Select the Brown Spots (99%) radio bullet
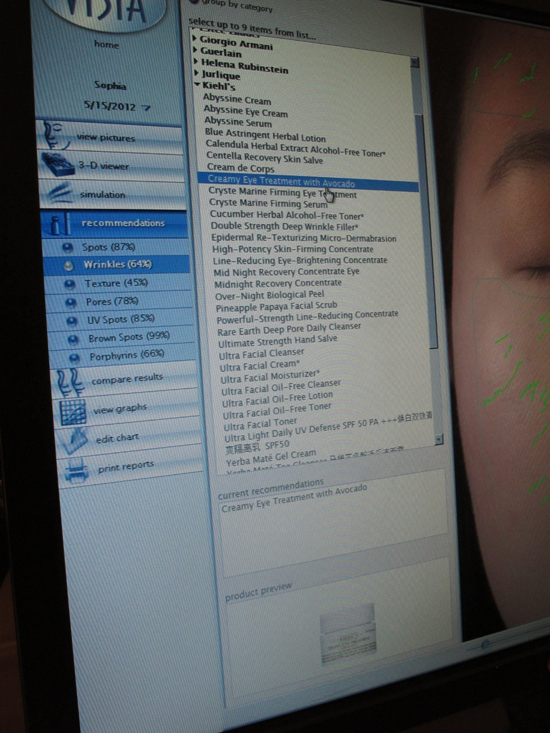 point(73,340)
